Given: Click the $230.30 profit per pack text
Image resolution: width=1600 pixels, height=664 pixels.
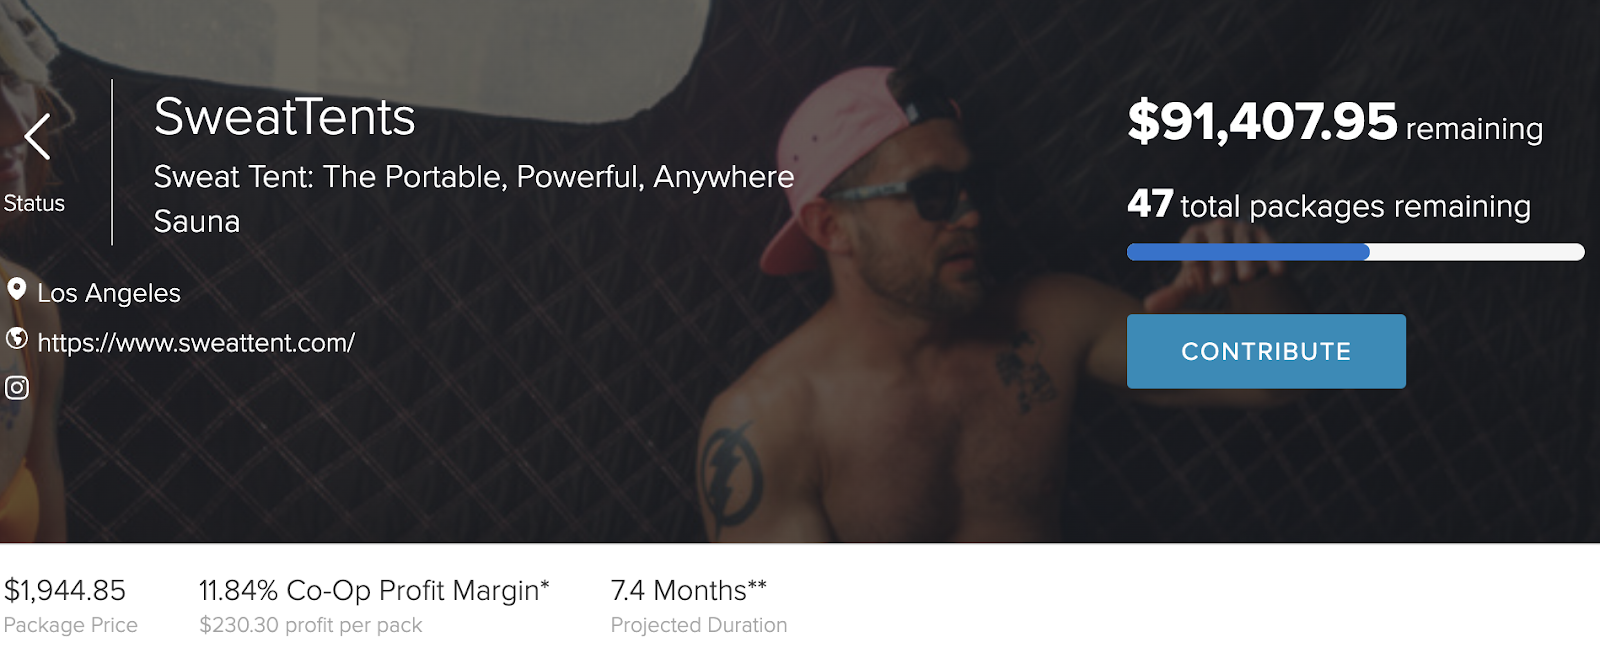Looking at the screenshot, I should pos(311,625).
